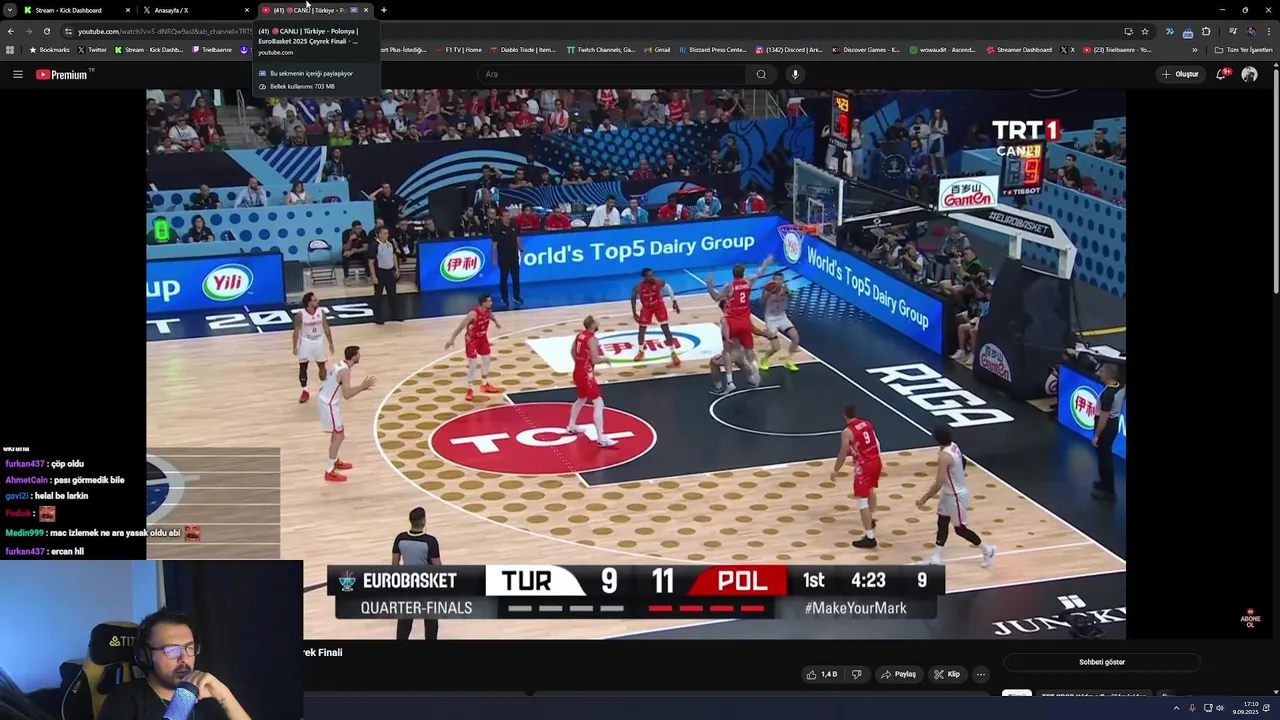The image size is (1280, 720).
Task: Close the Anasayfa / X tab
Action: point(247,10)
